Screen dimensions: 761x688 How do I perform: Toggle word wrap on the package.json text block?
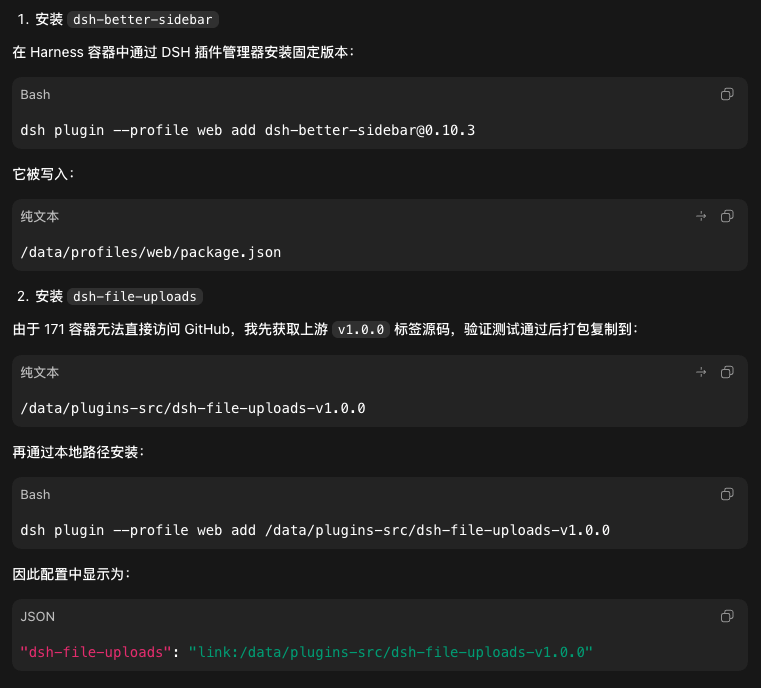click(x=701, y=216)
